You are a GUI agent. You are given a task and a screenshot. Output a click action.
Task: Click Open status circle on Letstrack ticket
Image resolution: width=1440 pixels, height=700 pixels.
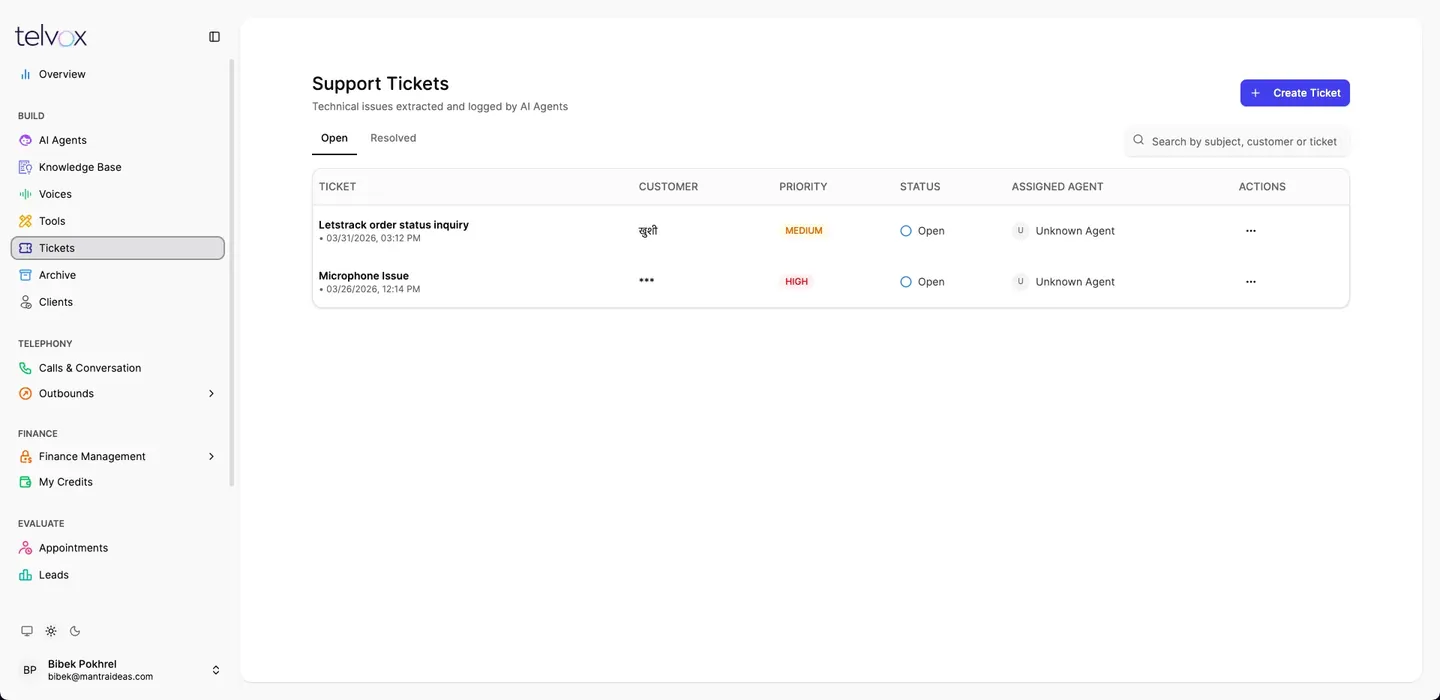pos(906,231)
